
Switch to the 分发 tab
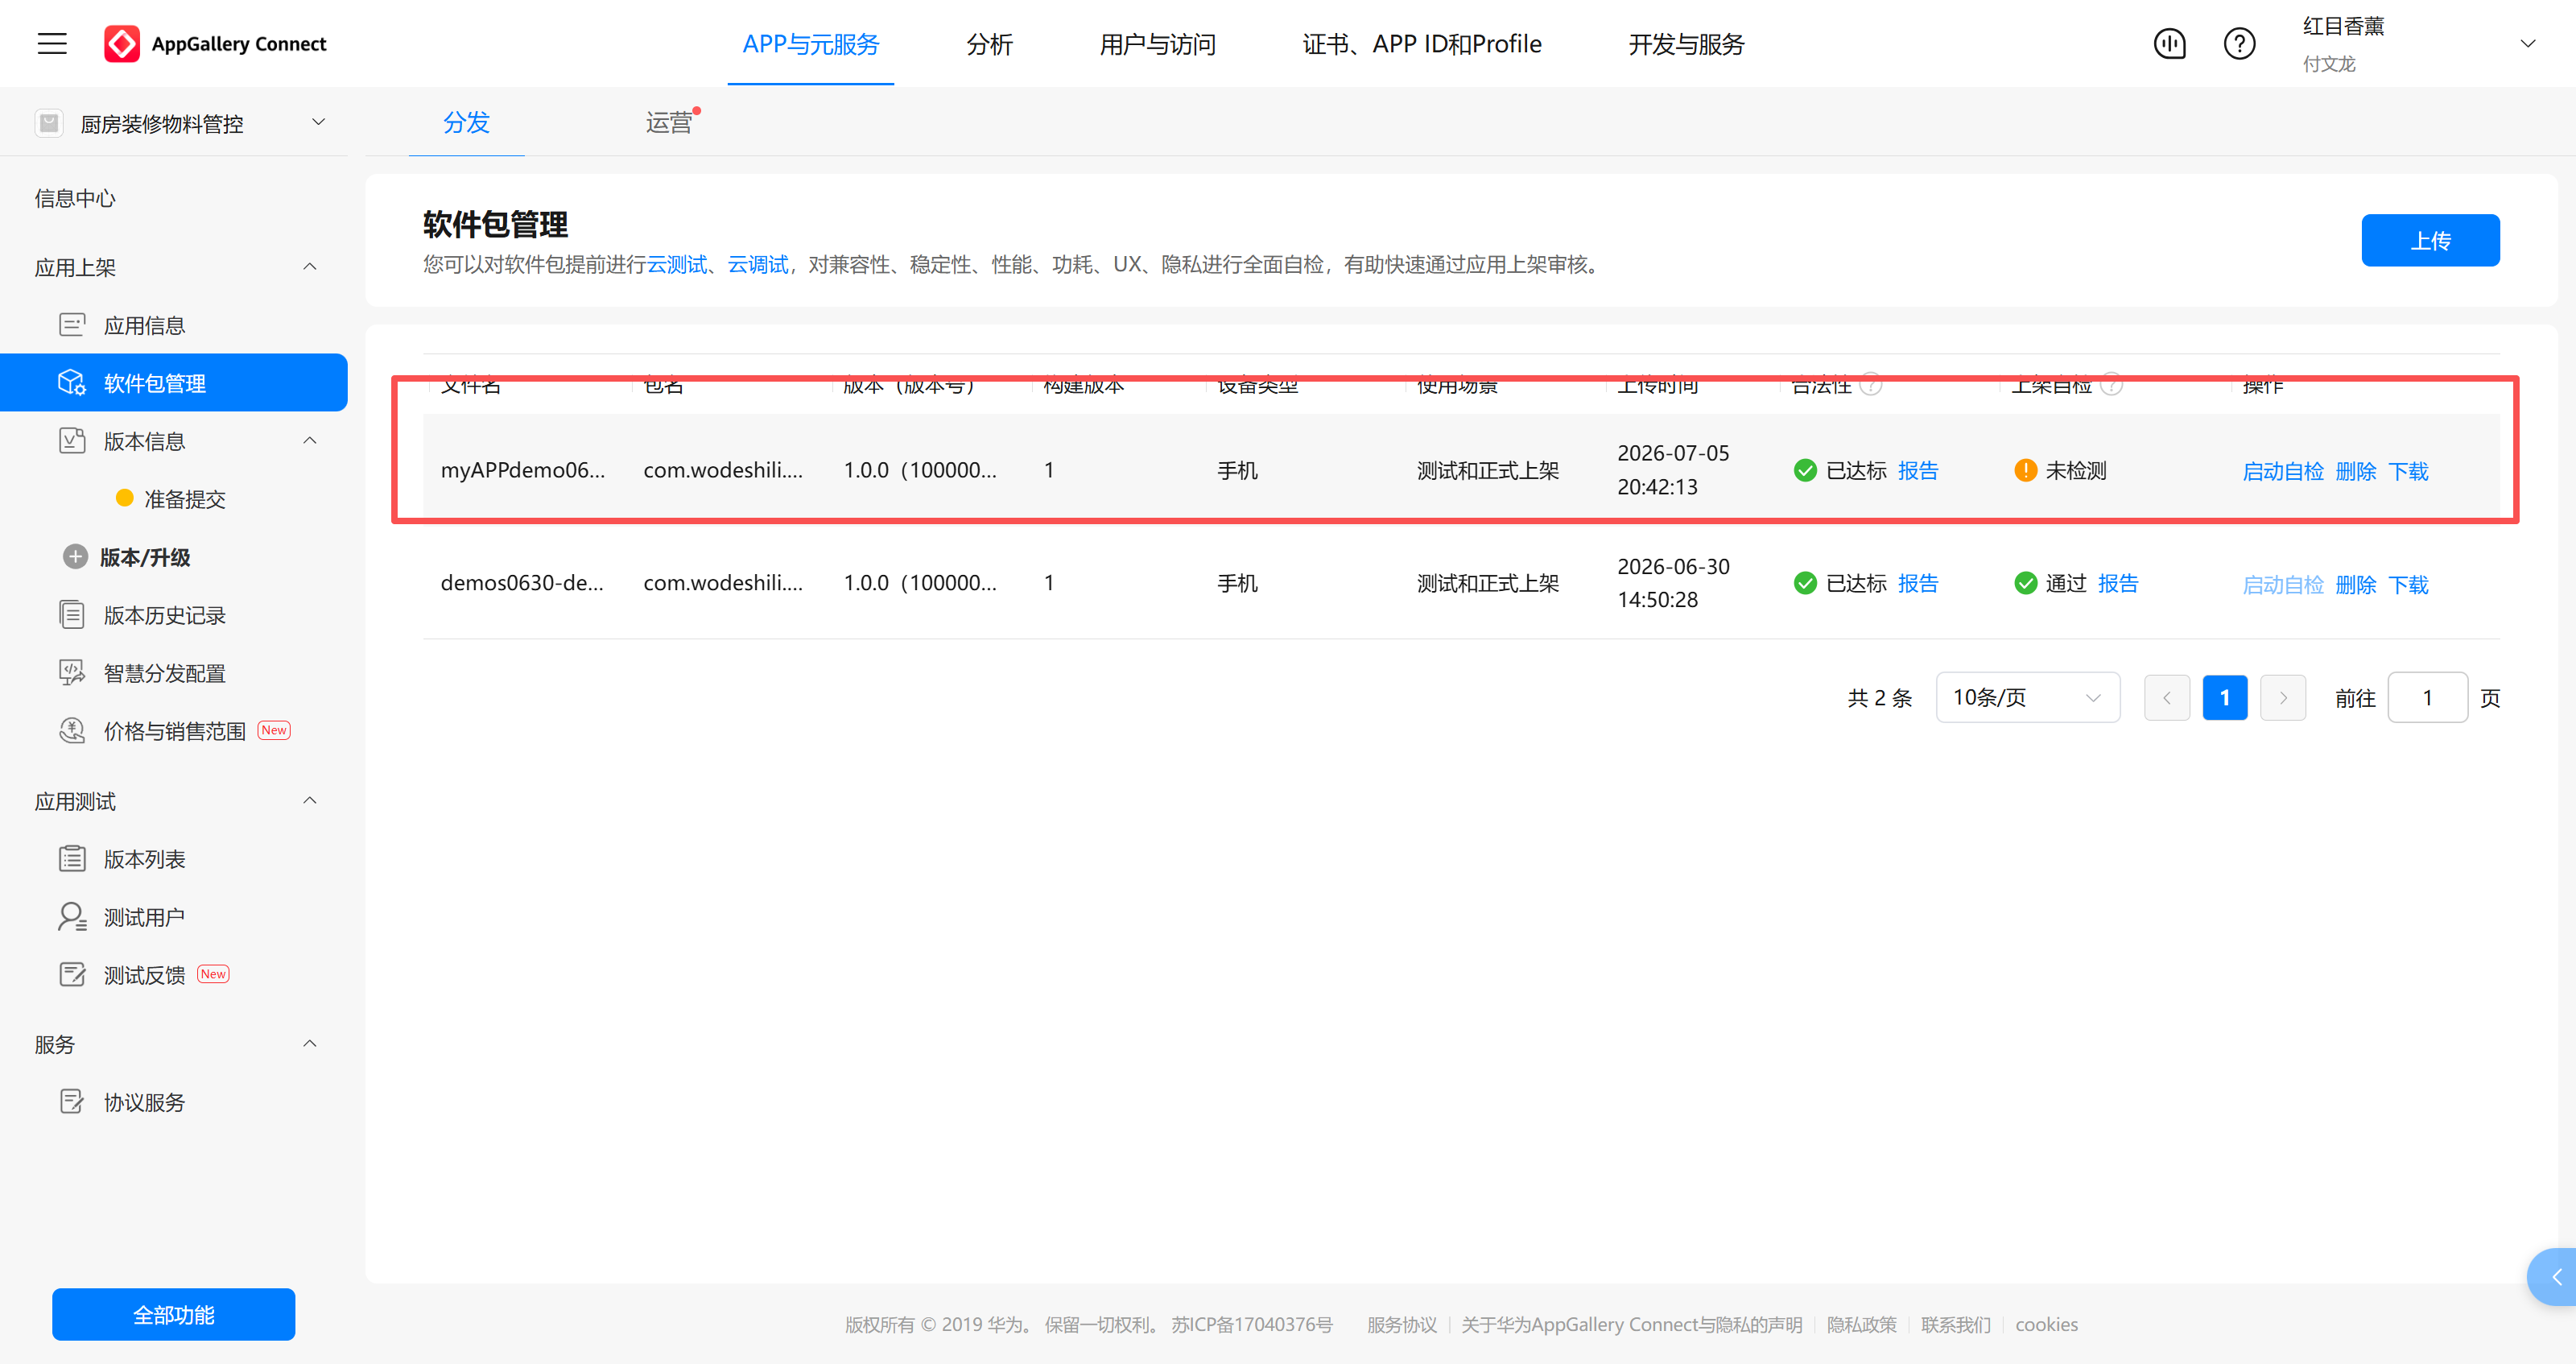click(x=466, y=122)
